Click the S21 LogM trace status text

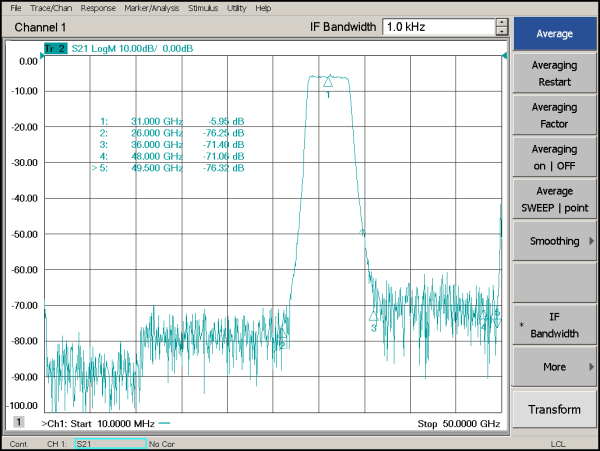coord(132,49)
